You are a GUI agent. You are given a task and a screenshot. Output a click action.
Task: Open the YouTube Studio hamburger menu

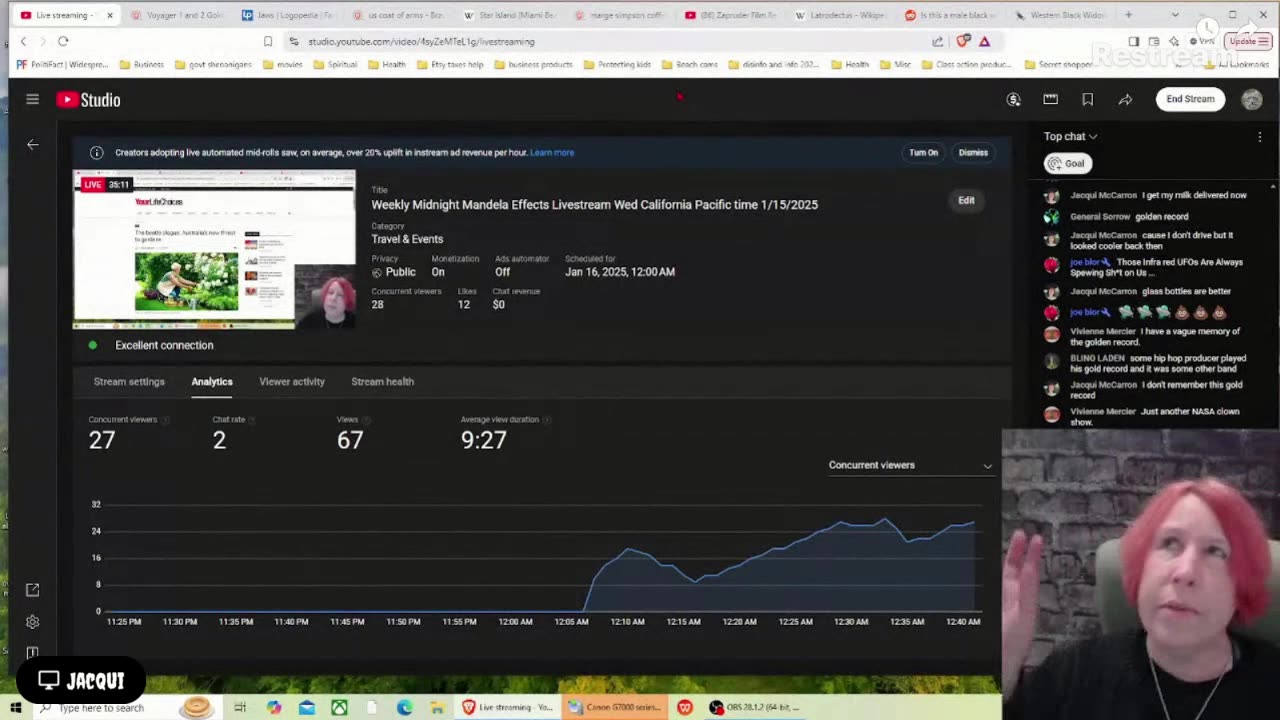[x=32, y=99]
